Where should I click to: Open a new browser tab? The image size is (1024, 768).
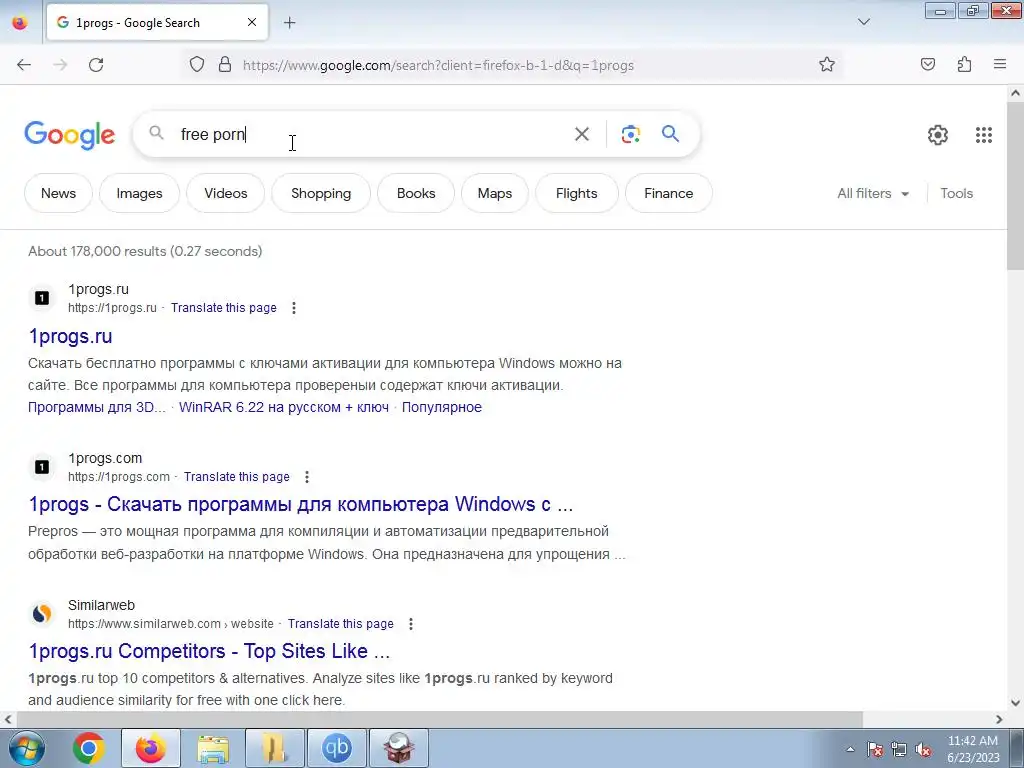[x=289, y=23]
